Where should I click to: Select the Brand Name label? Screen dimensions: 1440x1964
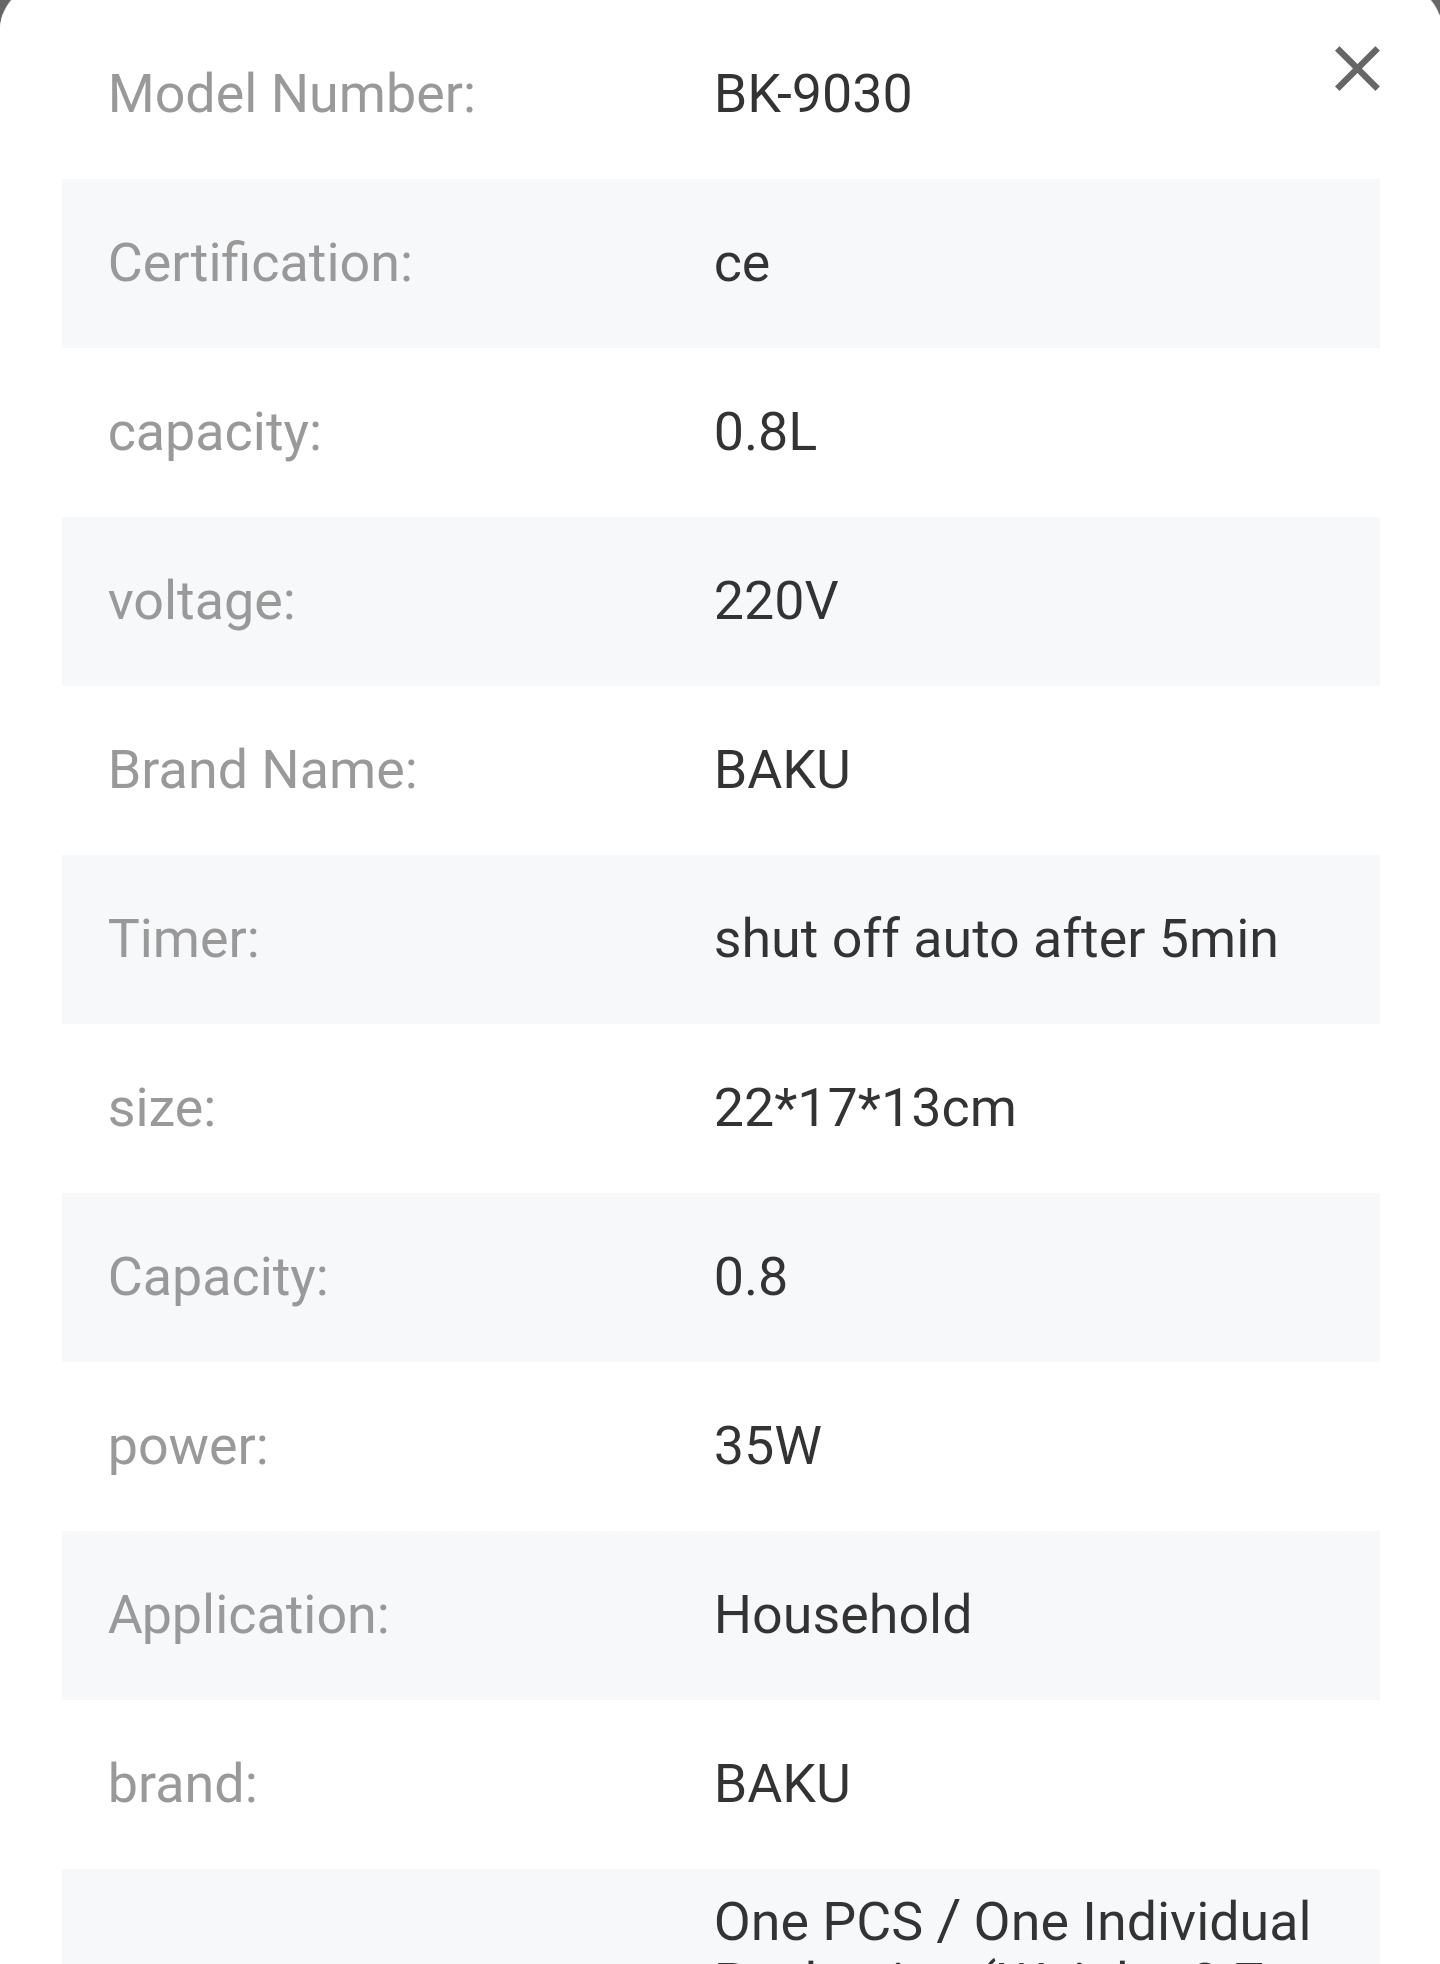tap(262, 770)
